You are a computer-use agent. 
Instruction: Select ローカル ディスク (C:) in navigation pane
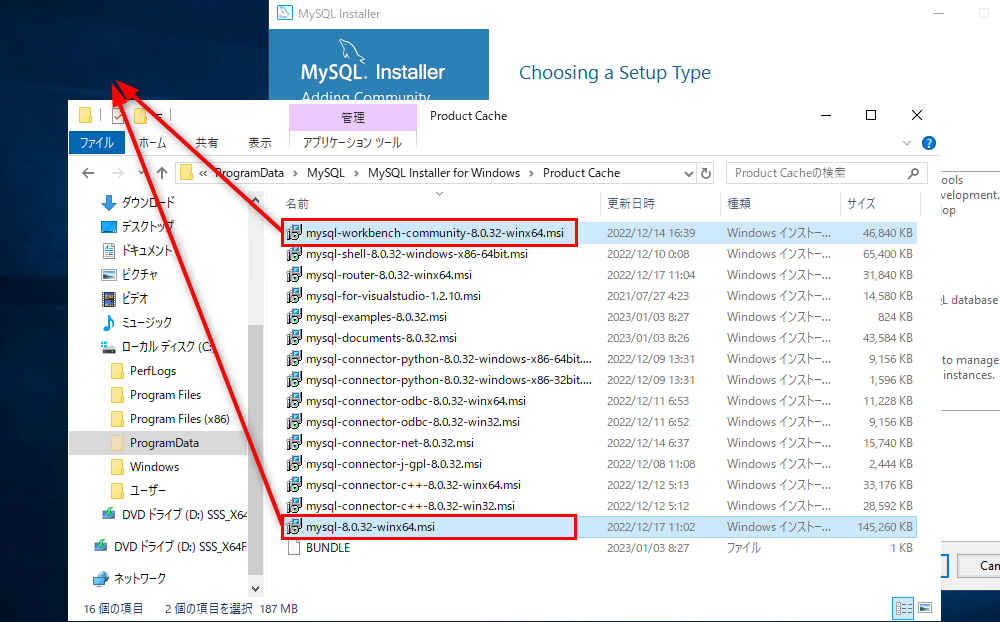166,346
